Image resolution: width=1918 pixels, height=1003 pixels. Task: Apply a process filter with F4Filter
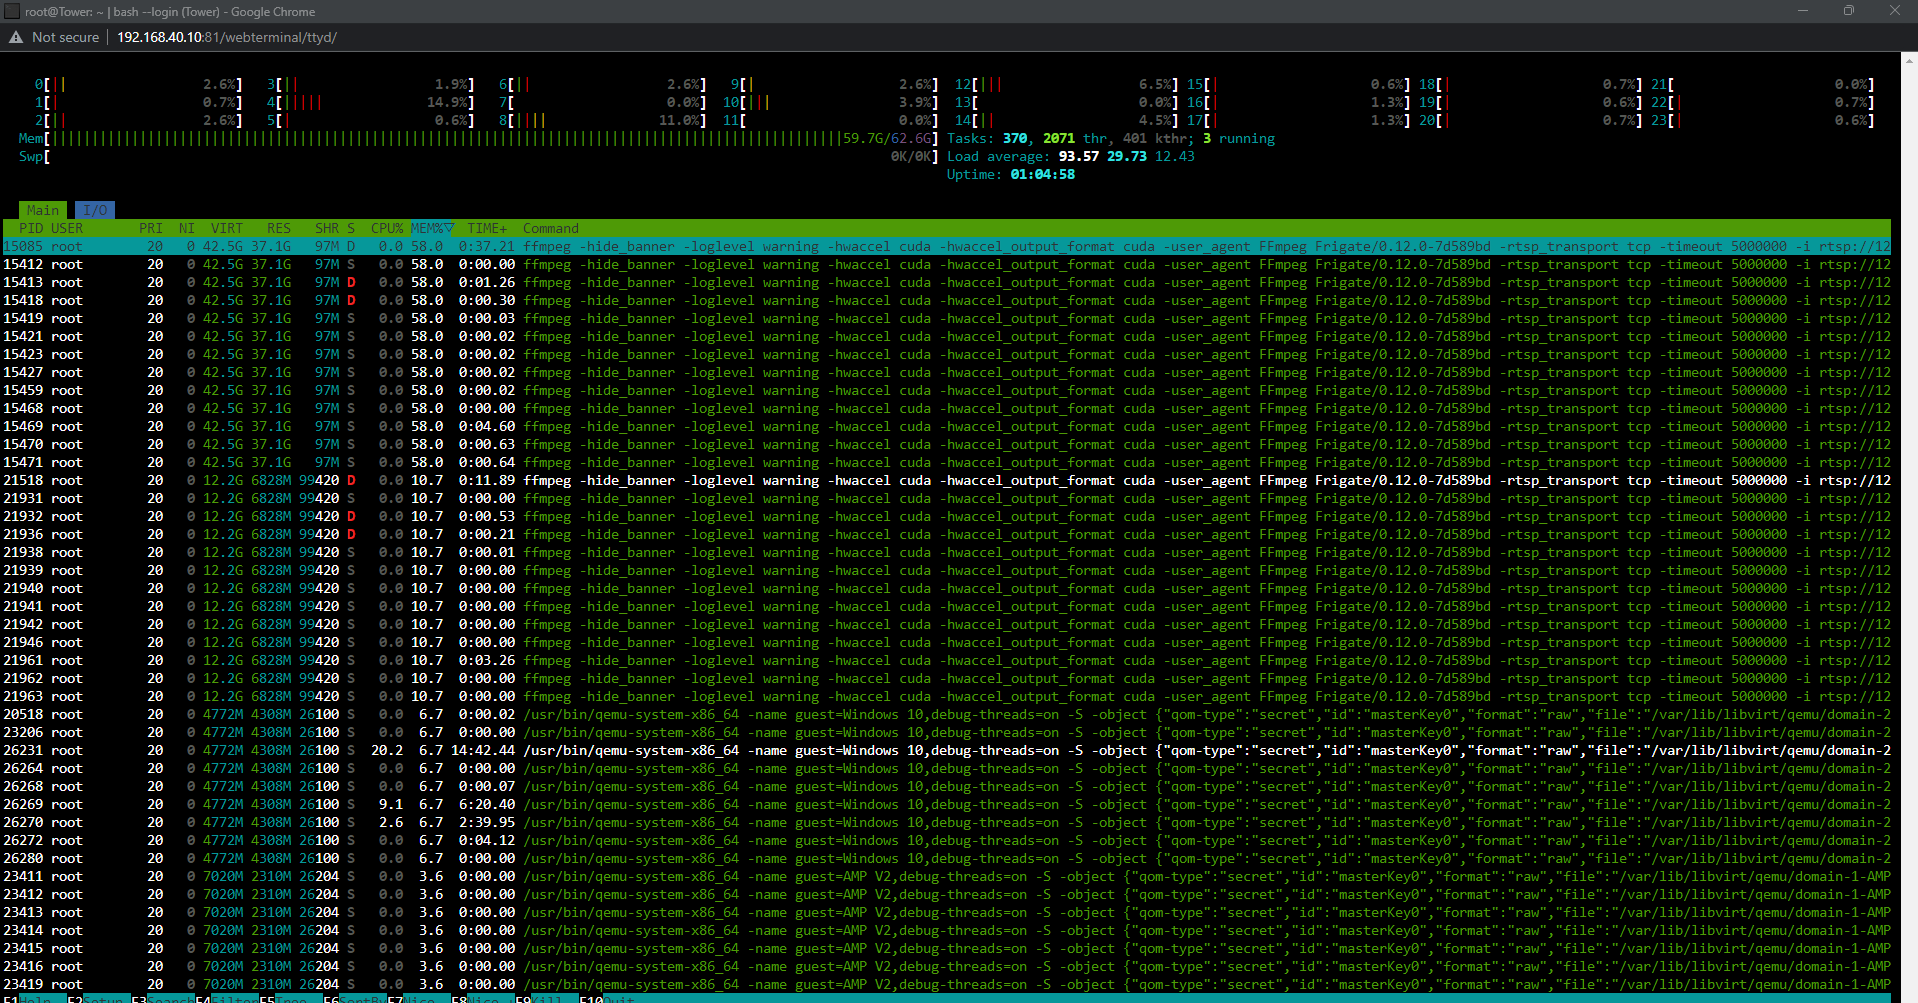(x=228, y=997)
